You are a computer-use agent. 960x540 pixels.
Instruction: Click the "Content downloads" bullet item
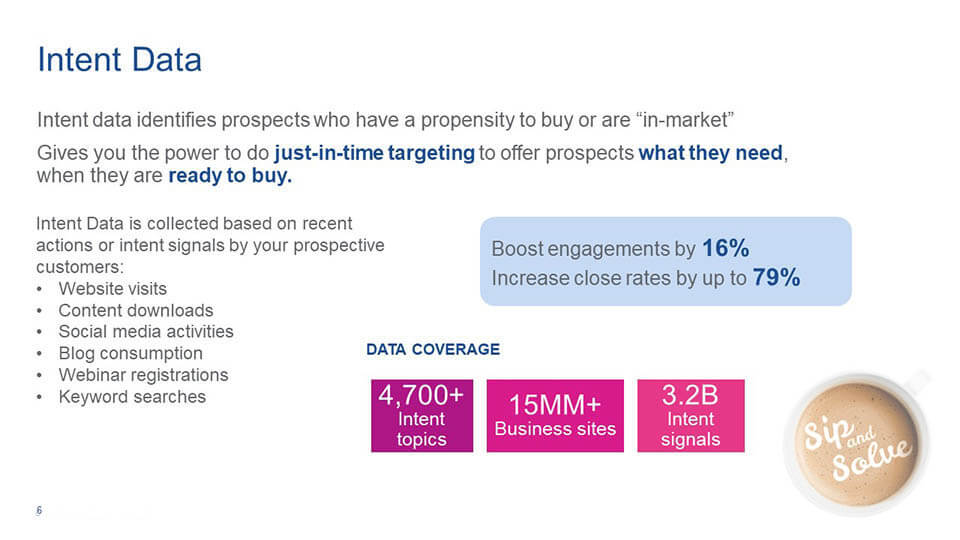[136, 310]
